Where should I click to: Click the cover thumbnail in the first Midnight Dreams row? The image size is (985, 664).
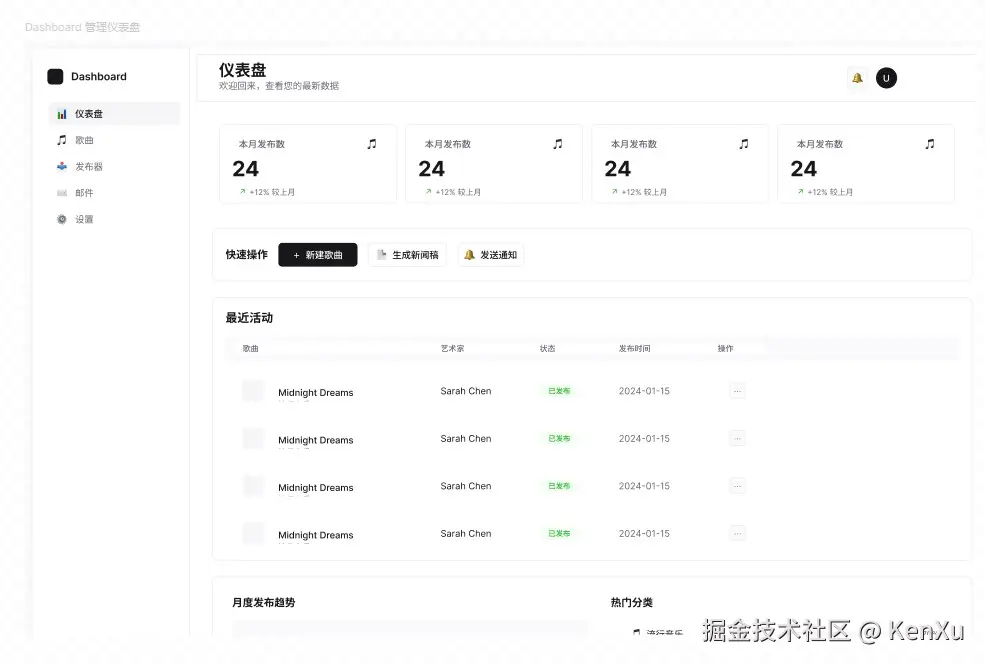tap(253, 391)
